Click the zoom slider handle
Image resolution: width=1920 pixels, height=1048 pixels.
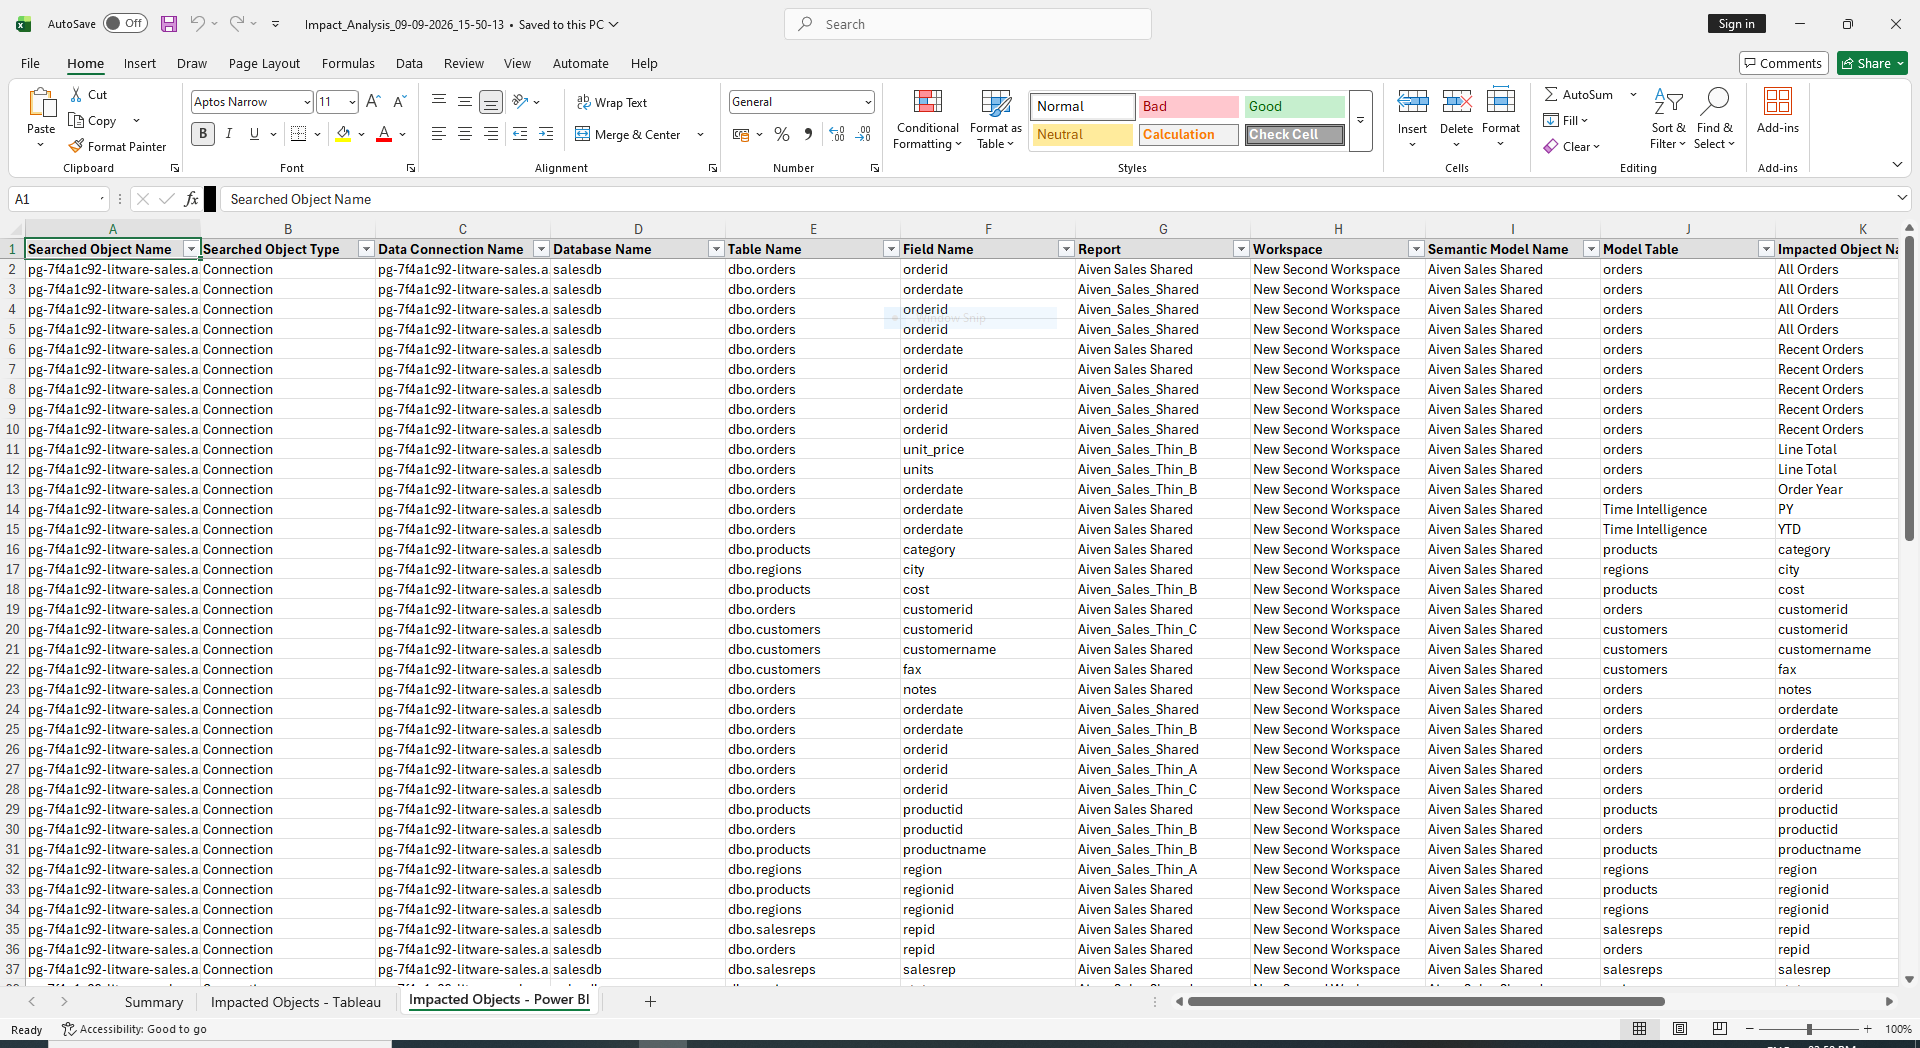click(1808, 1029)
